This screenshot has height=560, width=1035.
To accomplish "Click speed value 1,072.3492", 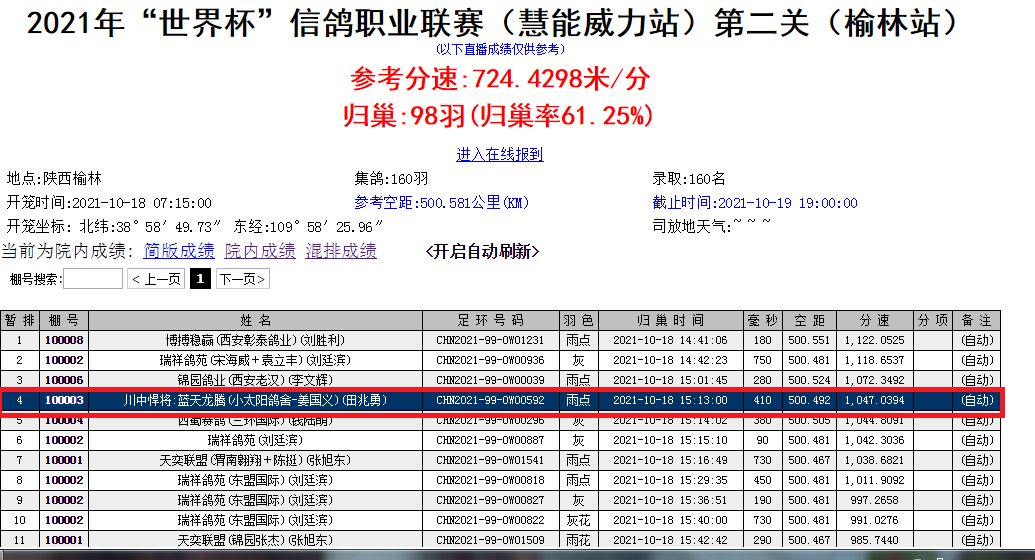I will (875, 380).
